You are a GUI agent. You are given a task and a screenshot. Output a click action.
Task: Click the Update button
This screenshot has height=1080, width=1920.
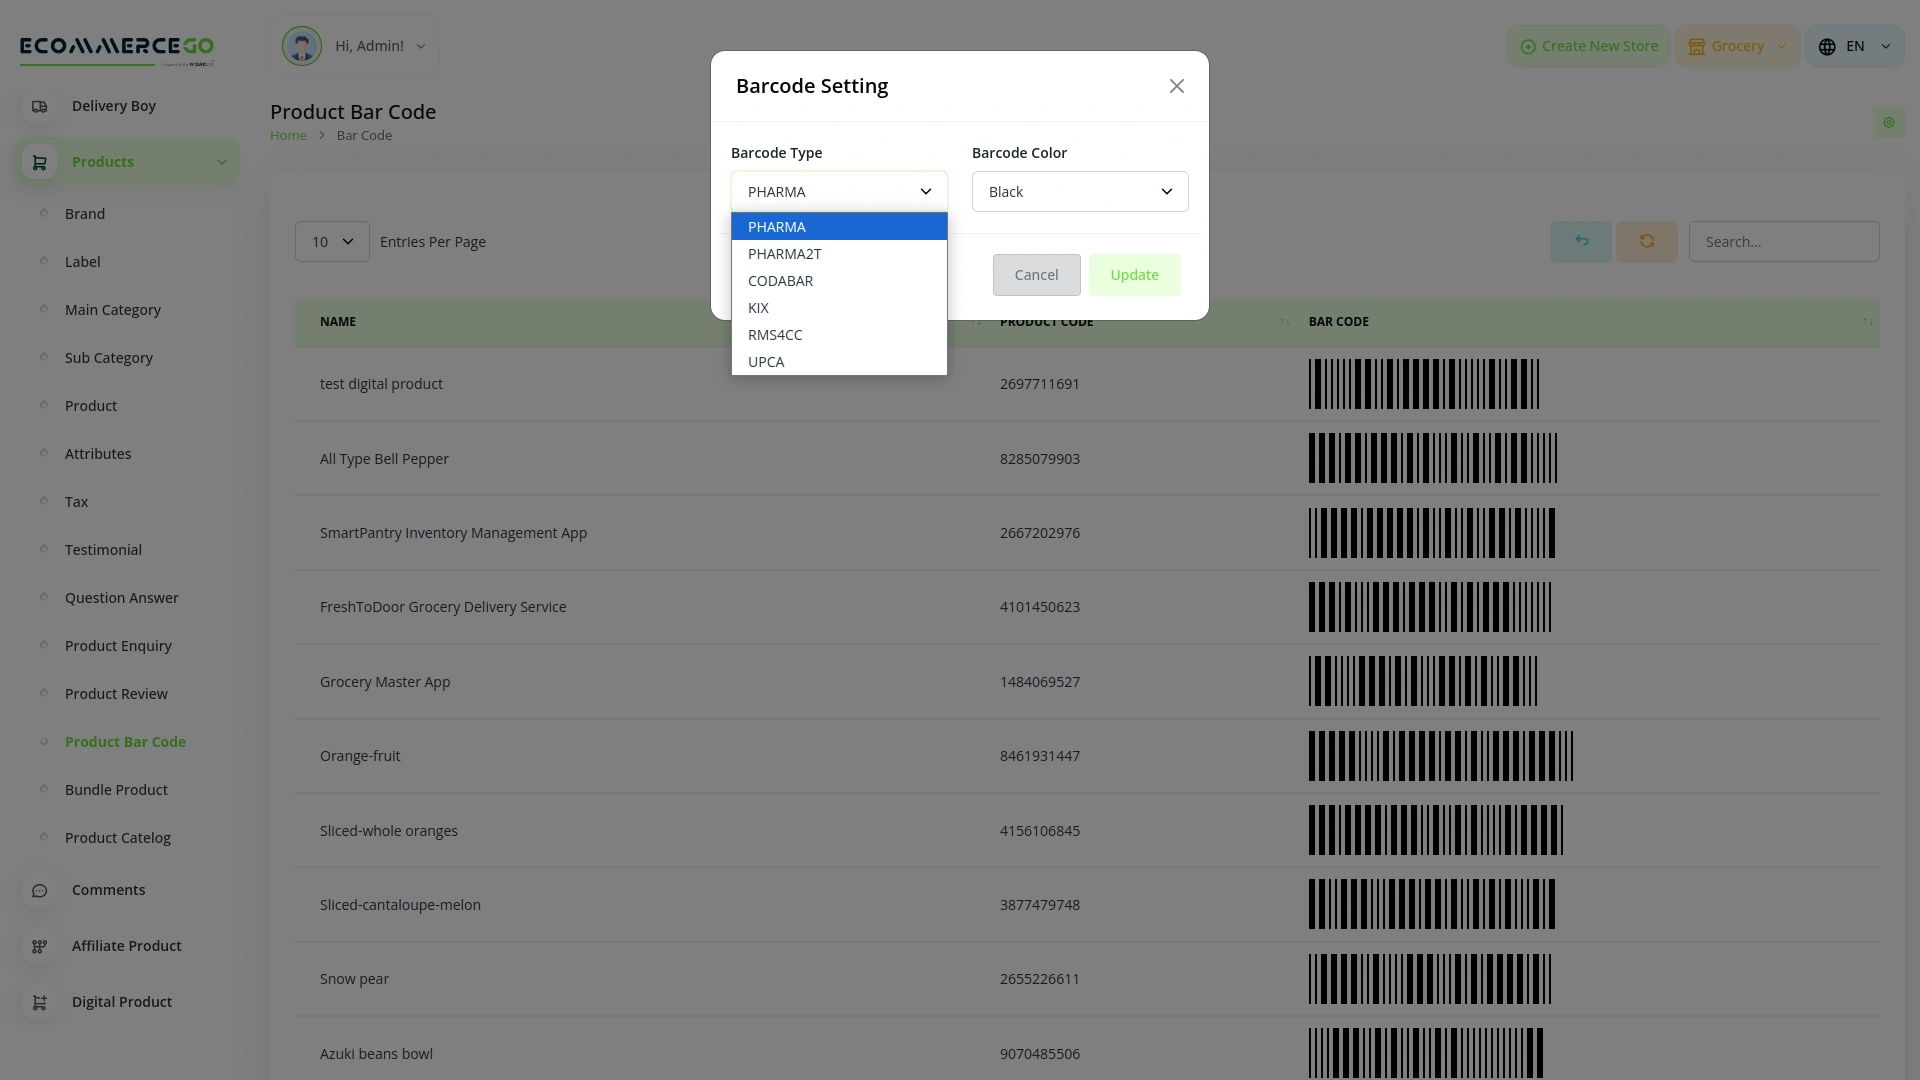pos(1134,274)
